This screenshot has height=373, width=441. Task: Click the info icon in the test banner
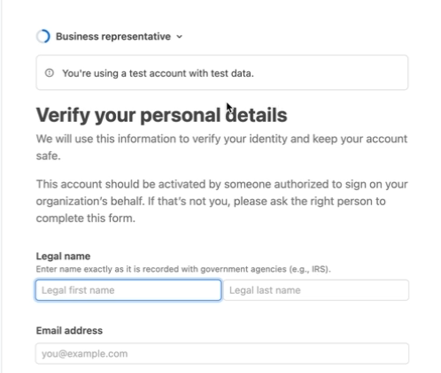point(49,73)
